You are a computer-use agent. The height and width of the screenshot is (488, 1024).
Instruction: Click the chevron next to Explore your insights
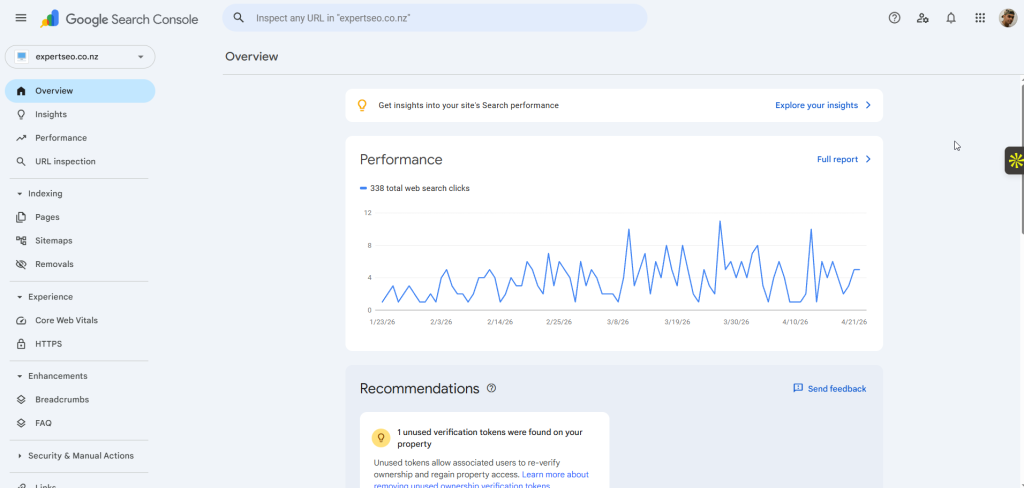pyautogui.click(x=868, y=105)
